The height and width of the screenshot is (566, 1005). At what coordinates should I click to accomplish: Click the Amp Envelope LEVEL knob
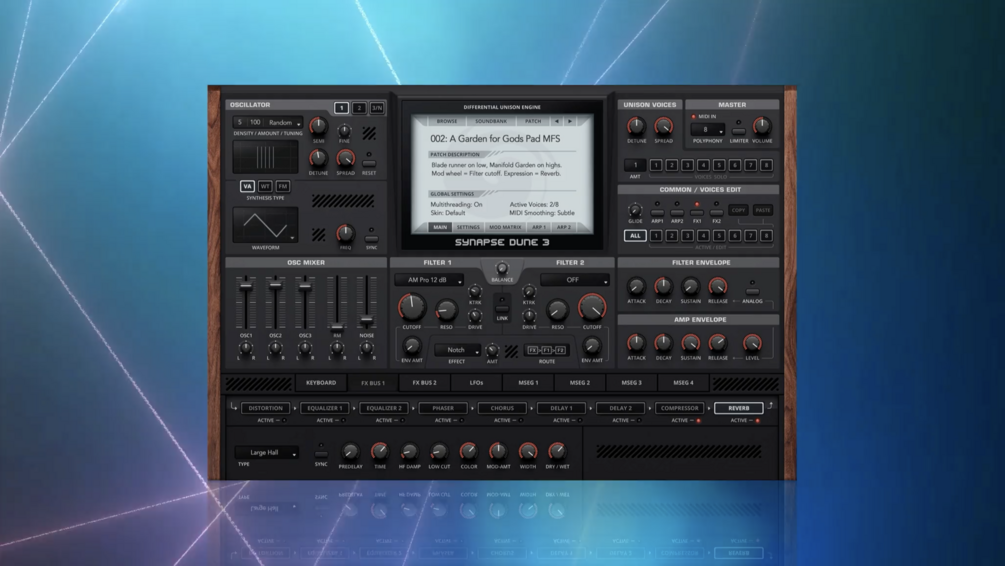tap(752, 344)
